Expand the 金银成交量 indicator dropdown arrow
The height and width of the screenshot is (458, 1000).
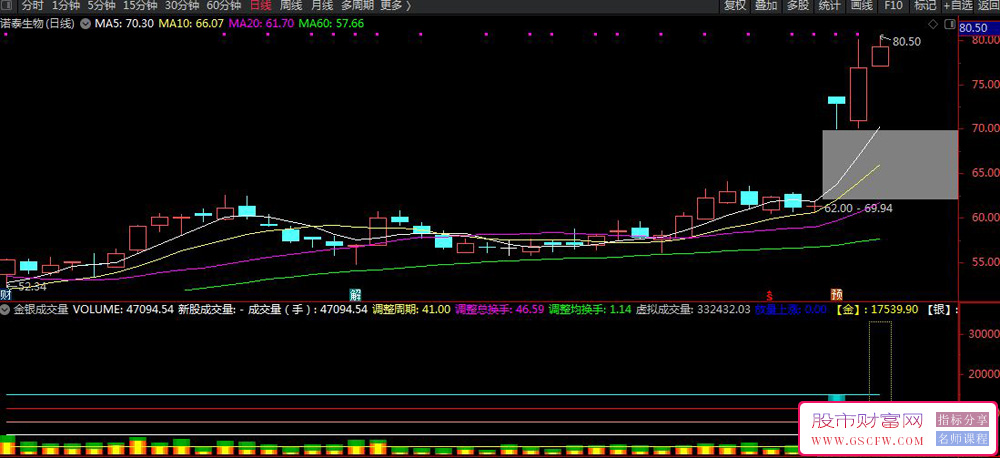click(6, 310)
